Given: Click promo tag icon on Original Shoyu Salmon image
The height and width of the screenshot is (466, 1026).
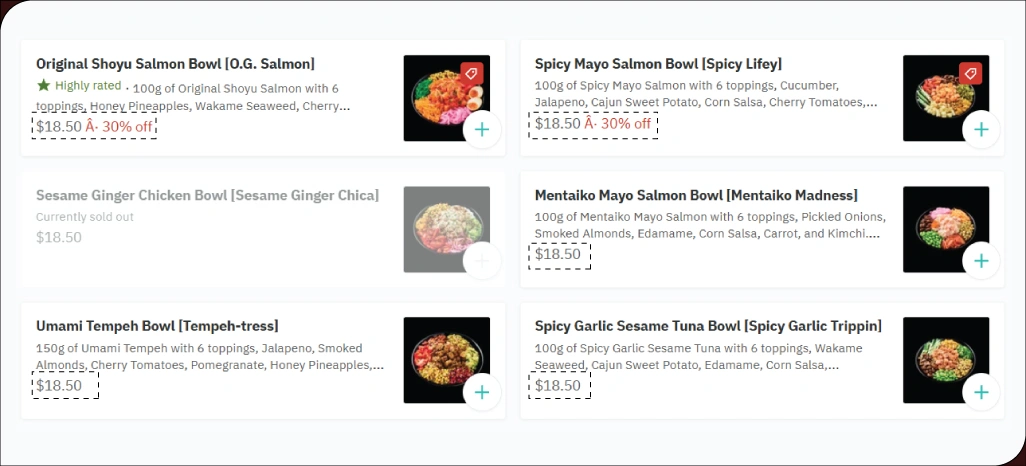Looking at the screenshot, I should pos(472,74).
